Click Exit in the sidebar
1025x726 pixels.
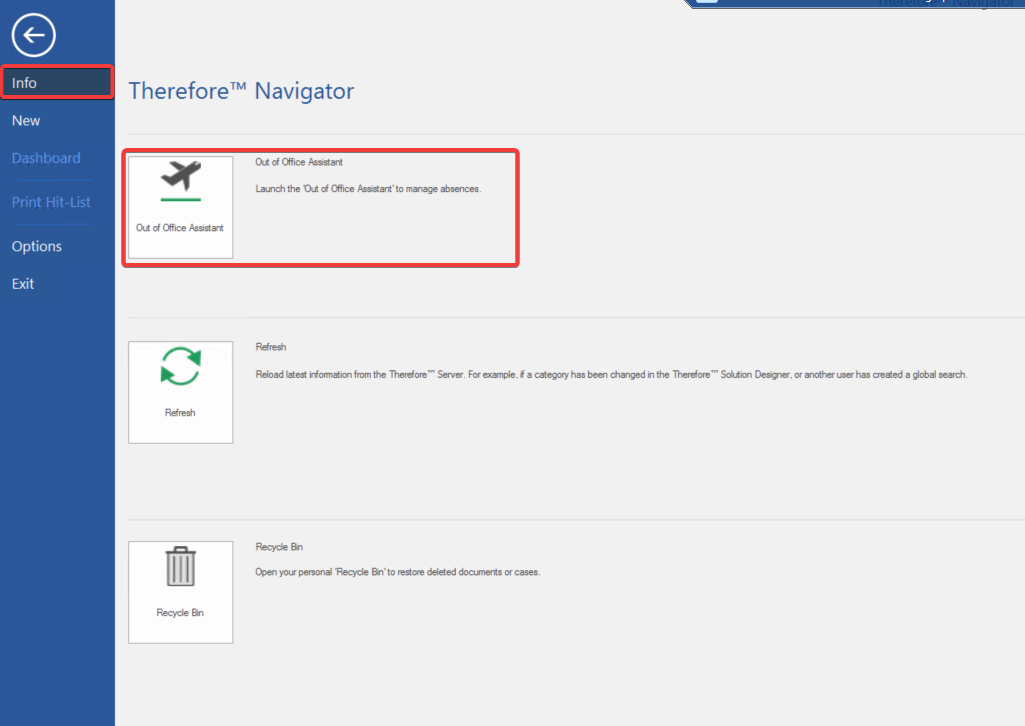pos(23,284)
